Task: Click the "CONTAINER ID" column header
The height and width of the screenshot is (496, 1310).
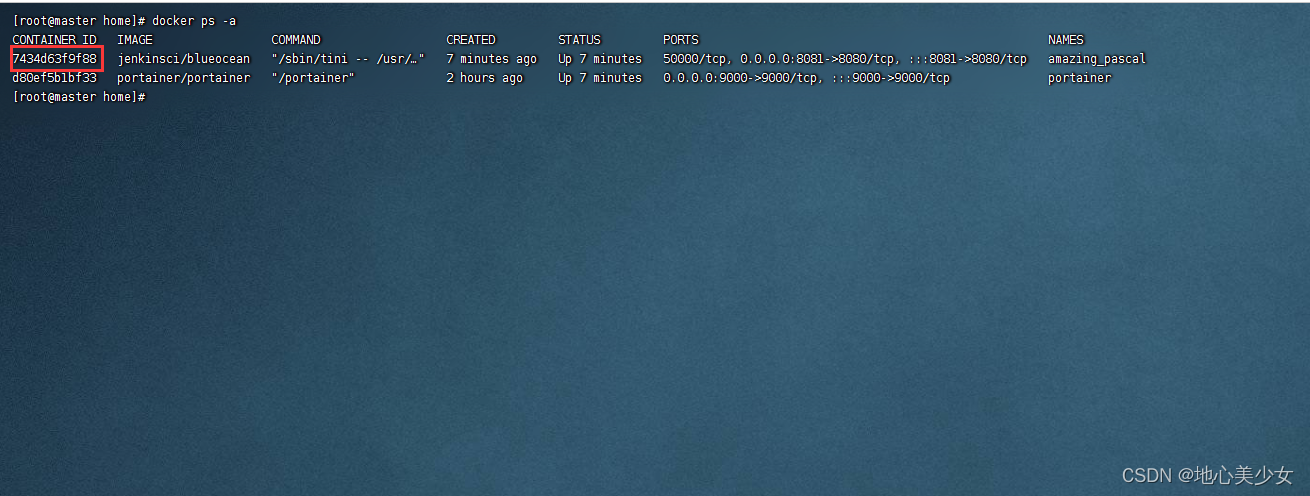Action: pos(54,40)
